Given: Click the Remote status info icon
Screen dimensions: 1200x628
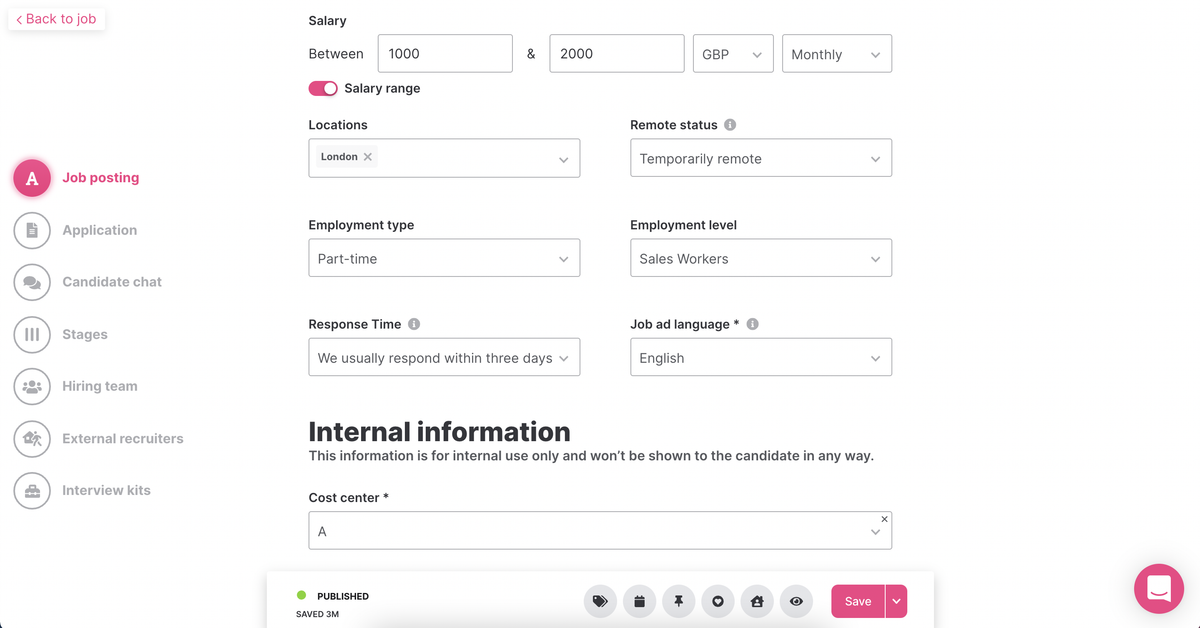Looking at the screenshot, I should [x=730, y=125].
